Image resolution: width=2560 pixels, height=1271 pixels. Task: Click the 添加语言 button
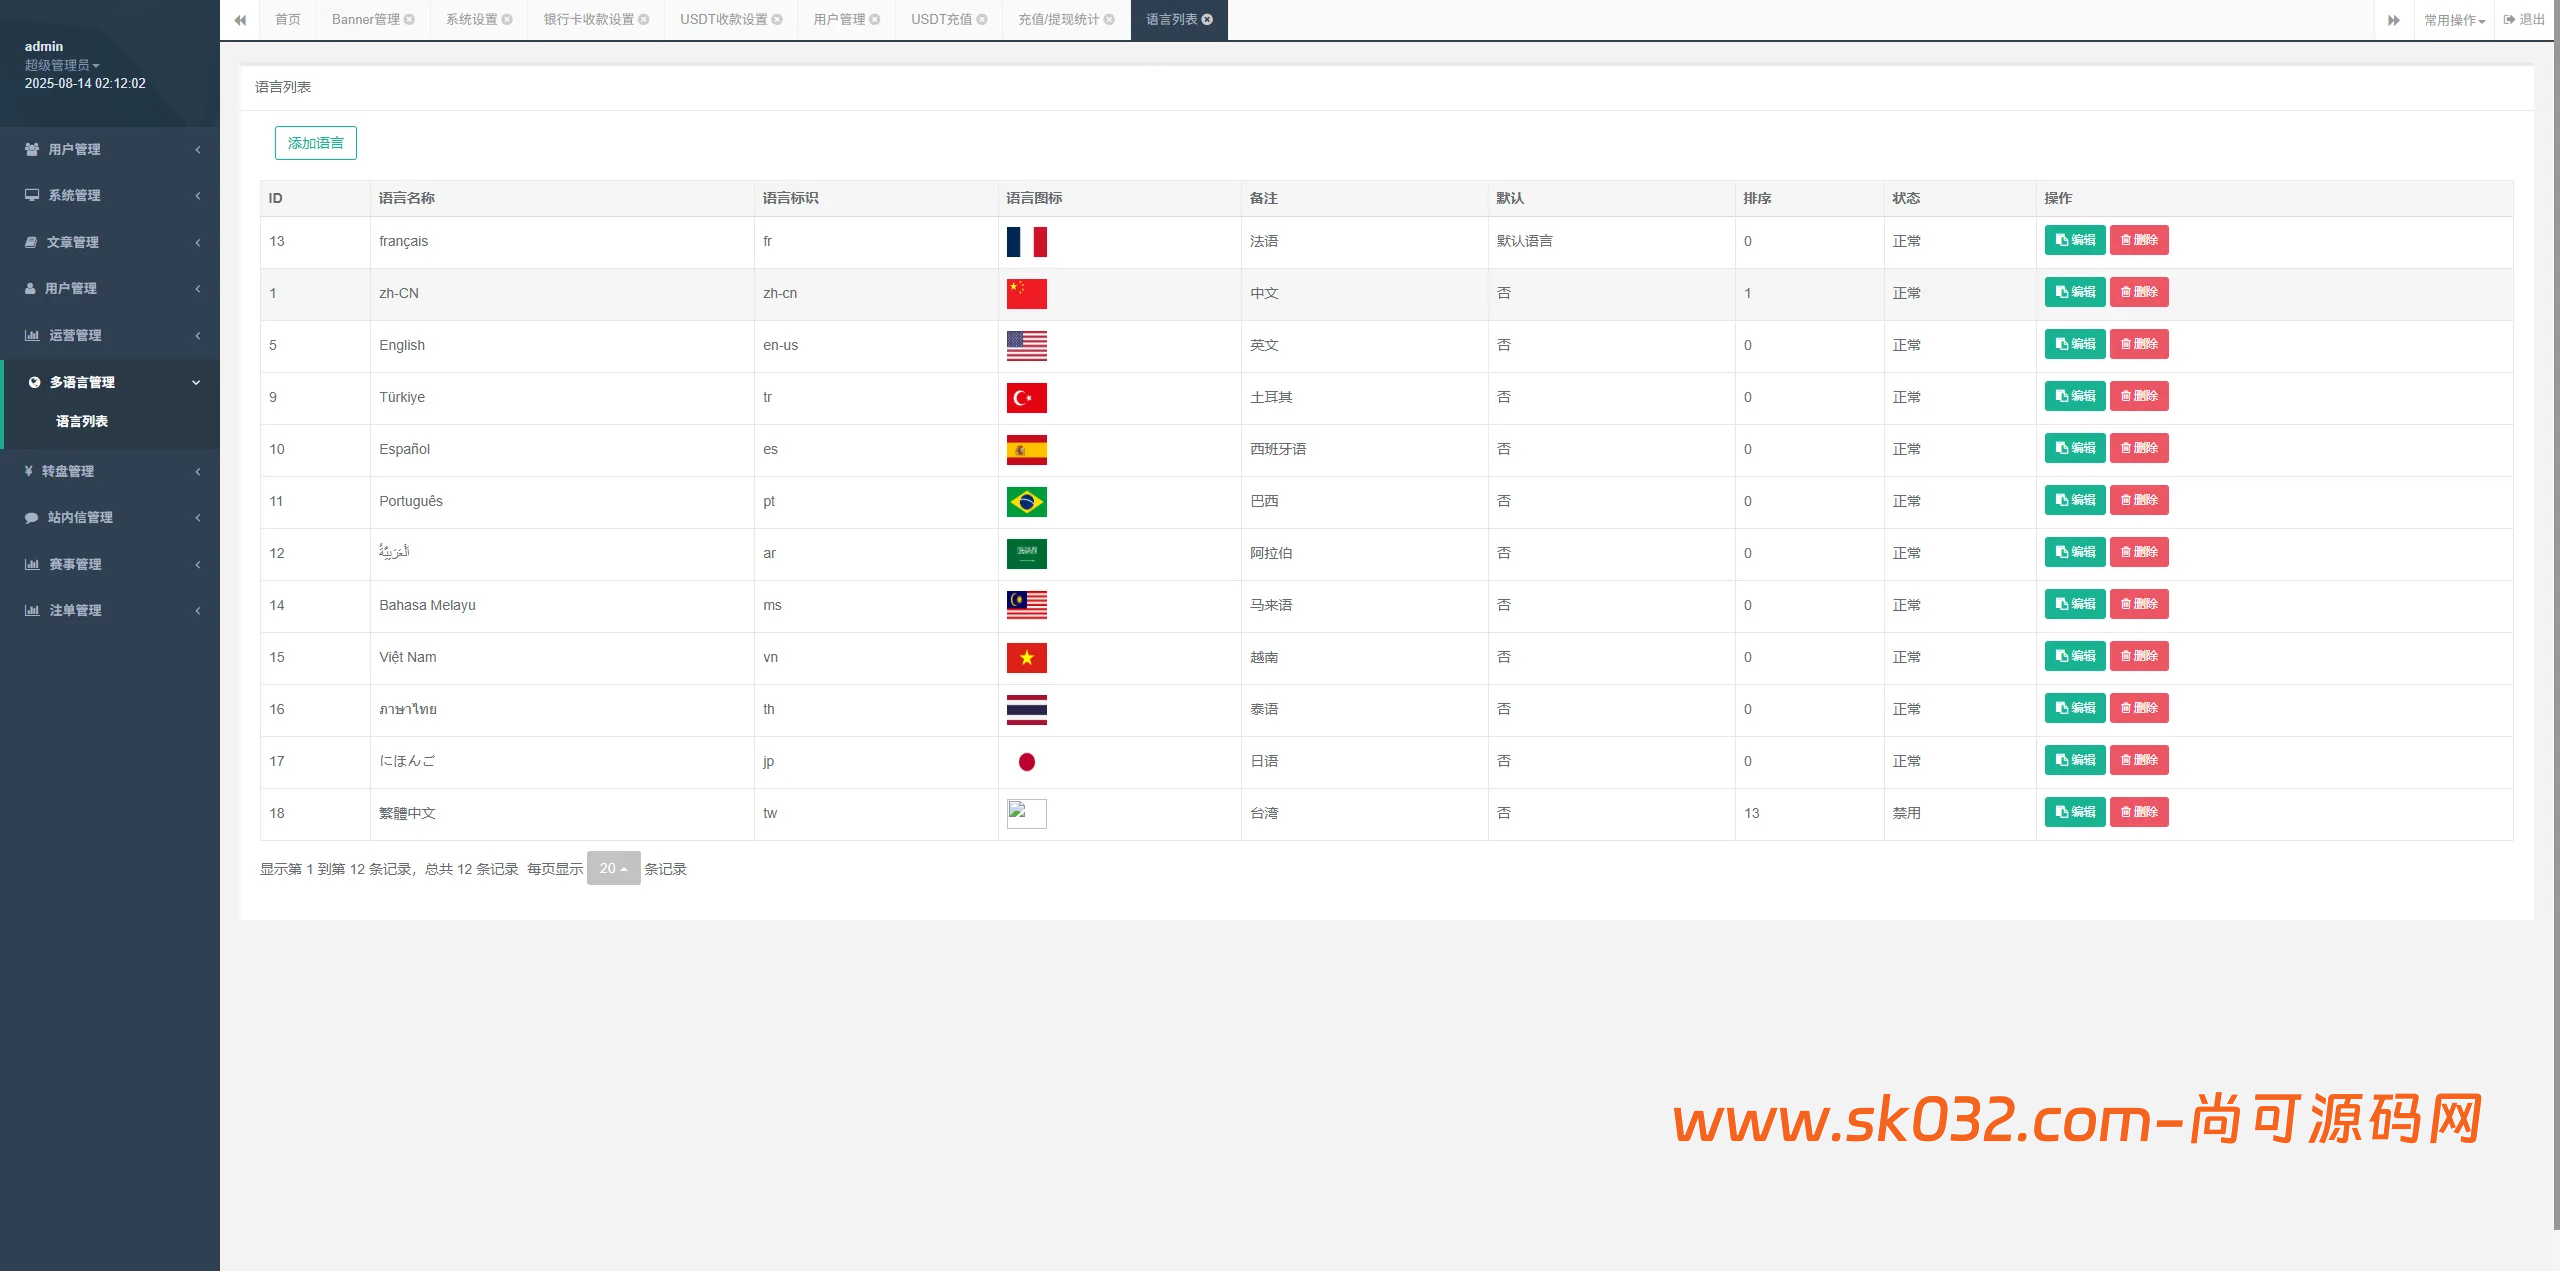[315, 143]
